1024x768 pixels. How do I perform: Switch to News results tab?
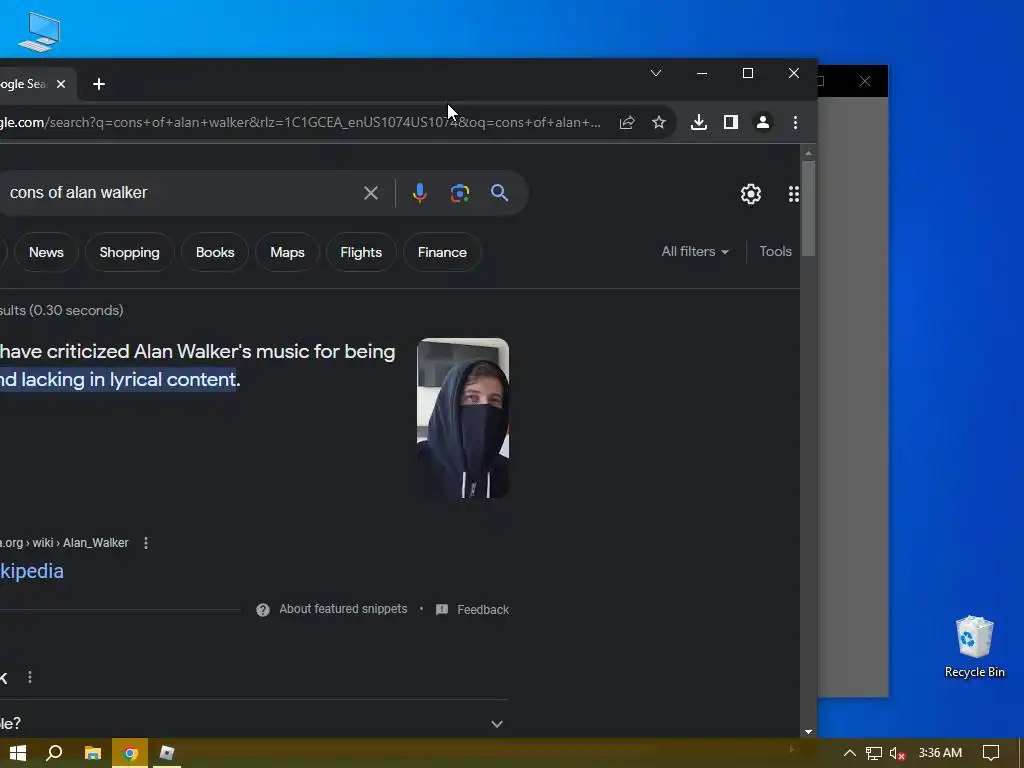click(x=46, y=252)
